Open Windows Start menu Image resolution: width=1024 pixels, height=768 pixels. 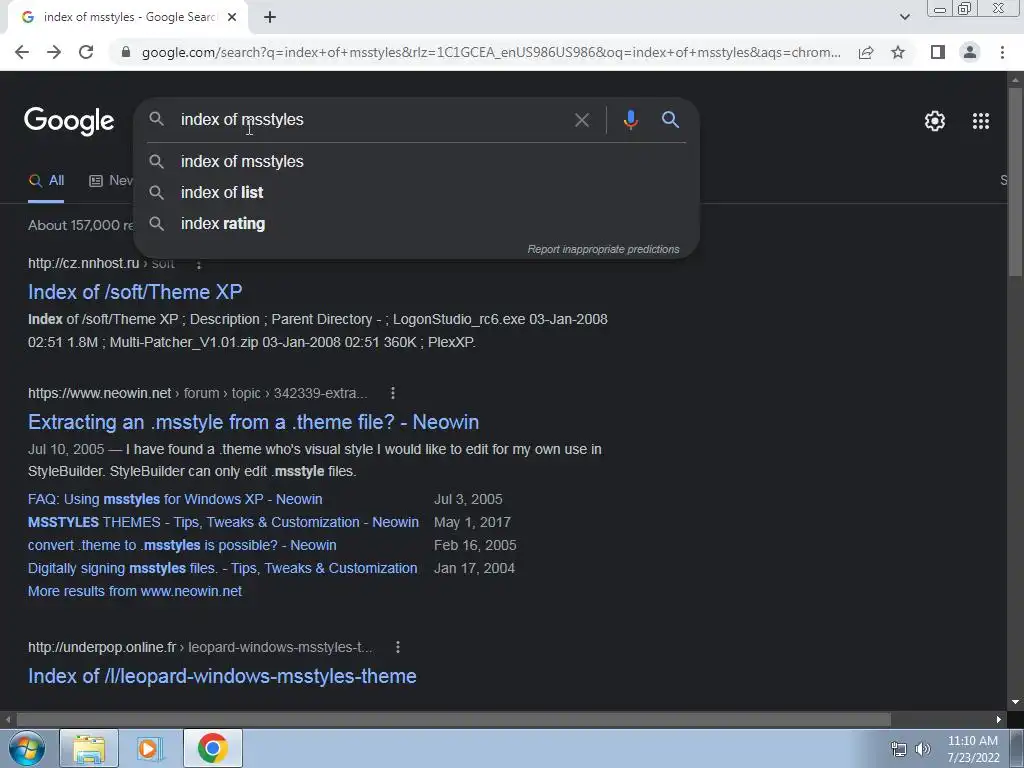click(x=27, y=748)
